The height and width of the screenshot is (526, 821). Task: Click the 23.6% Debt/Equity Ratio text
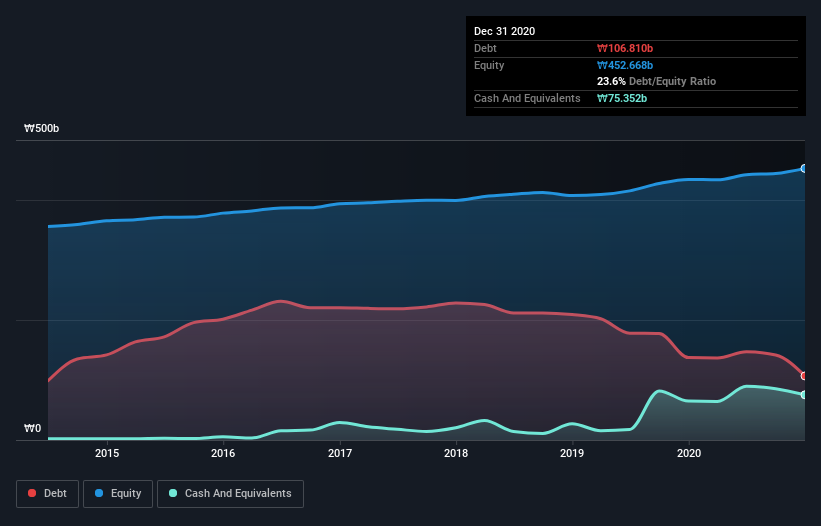(657, 81)
